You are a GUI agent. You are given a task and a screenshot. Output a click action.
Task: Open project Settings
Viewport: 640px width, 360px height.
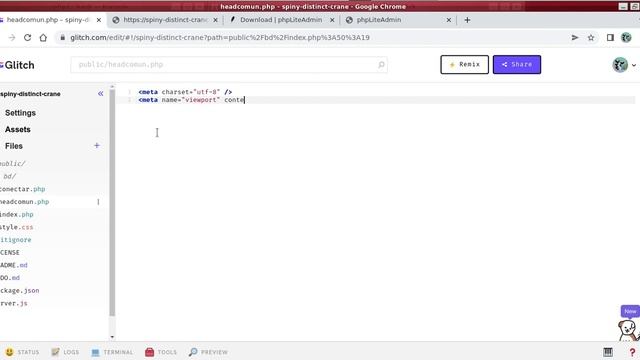(20, 113)
